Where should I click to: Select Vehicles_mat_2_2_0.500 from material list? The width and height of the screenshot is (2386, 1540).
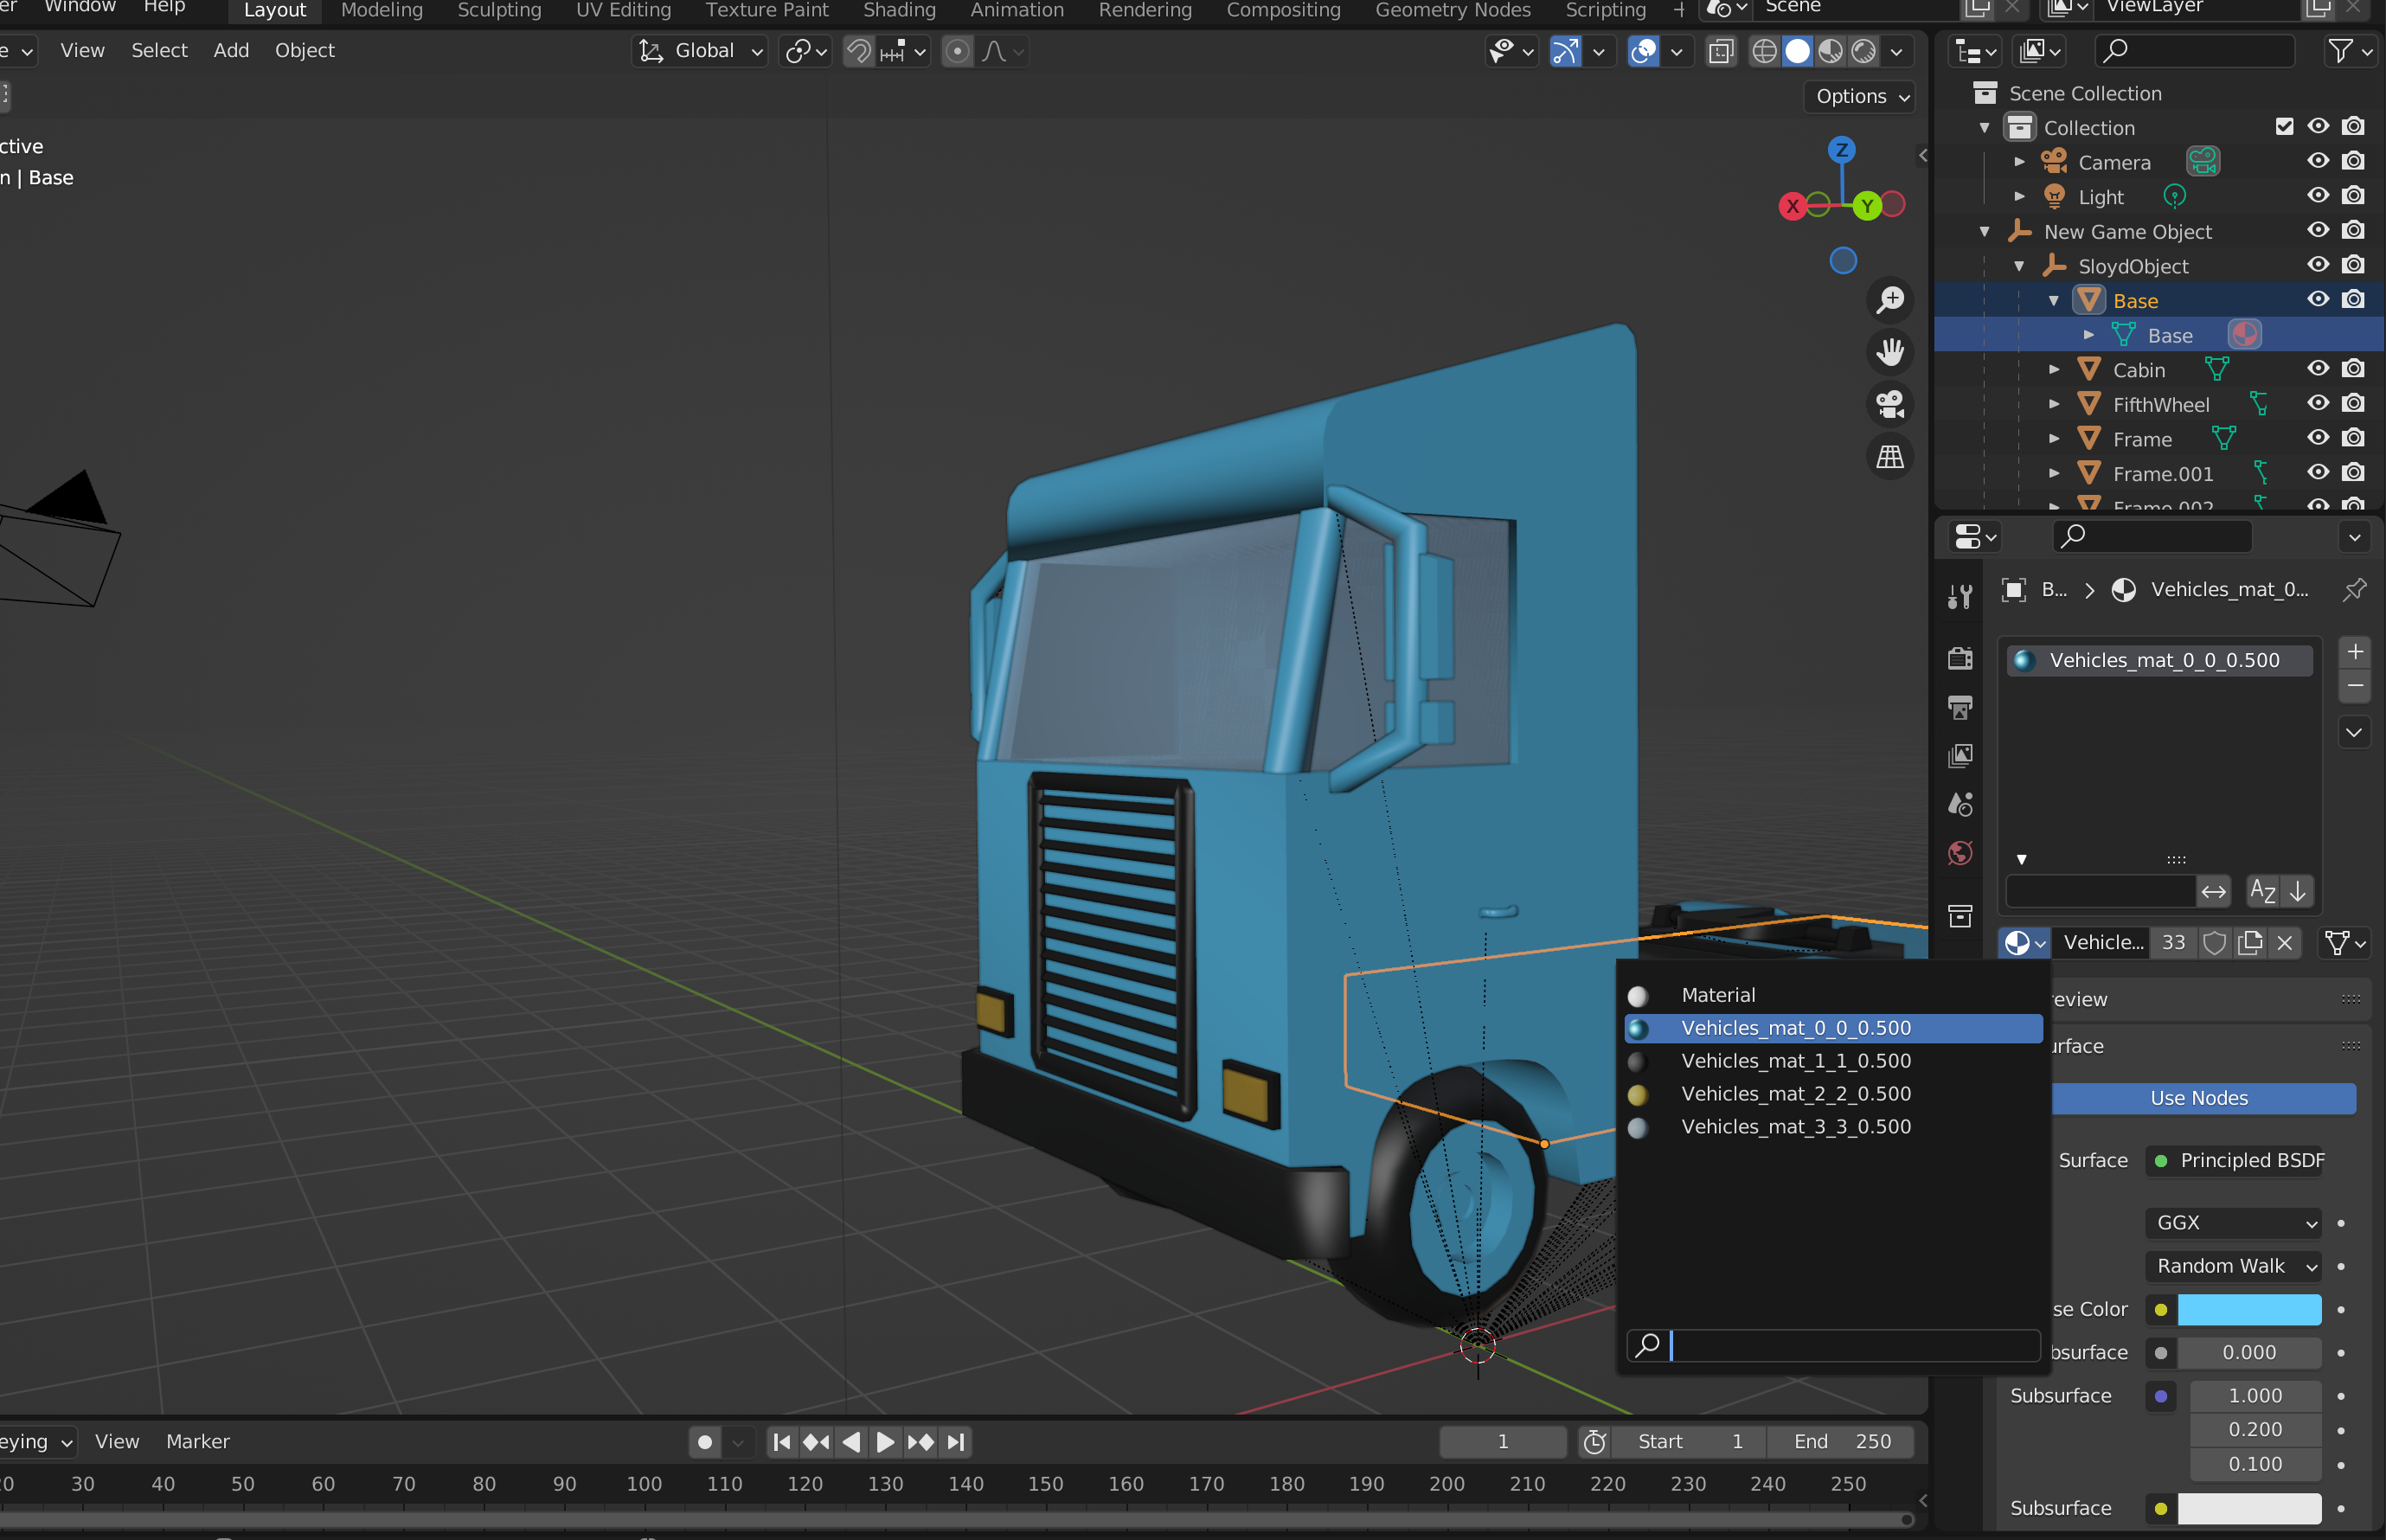point(1795,1094)
